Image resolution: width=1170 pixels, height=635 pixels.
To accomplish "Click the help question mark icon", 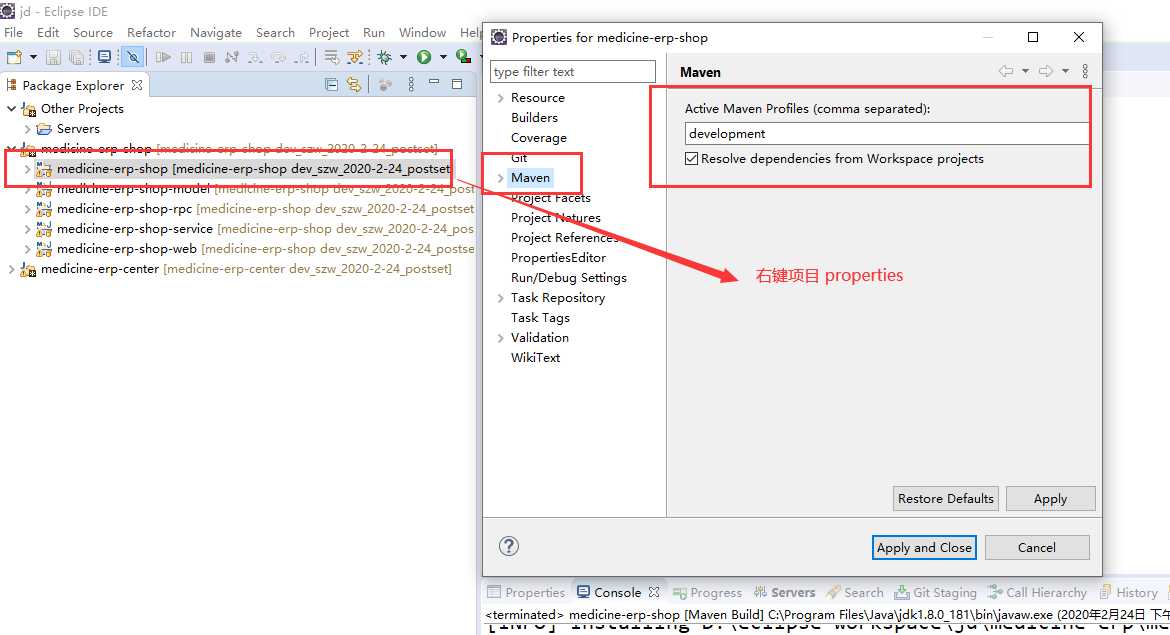I will pos(509,546).
